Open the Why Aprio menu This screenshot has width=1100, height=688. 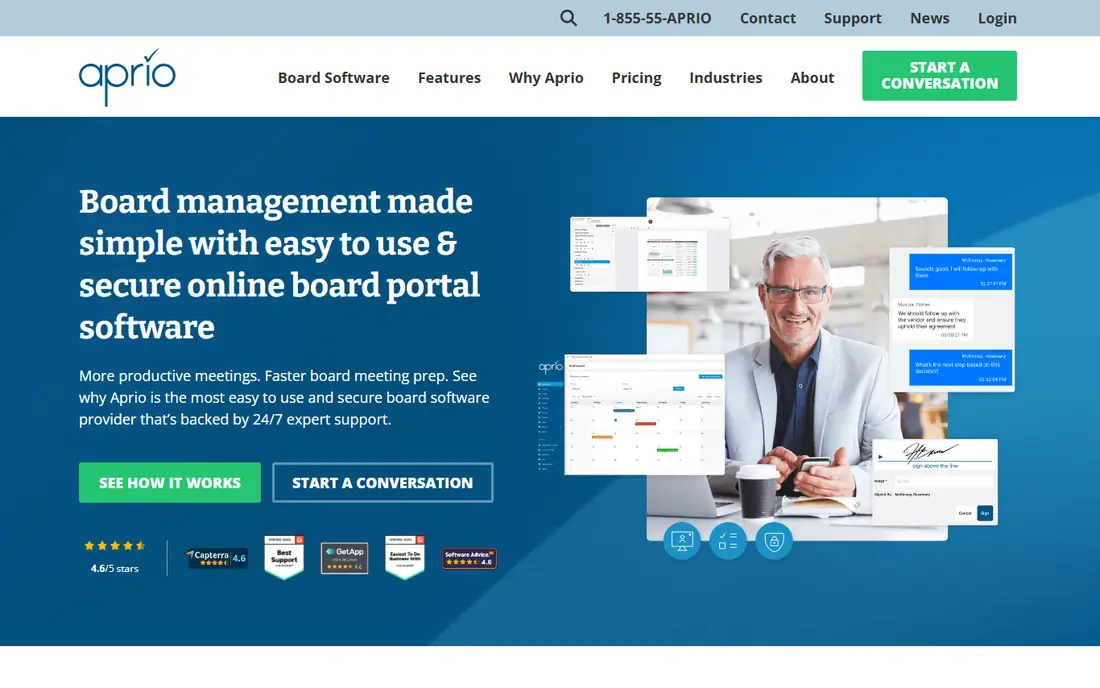546,78
